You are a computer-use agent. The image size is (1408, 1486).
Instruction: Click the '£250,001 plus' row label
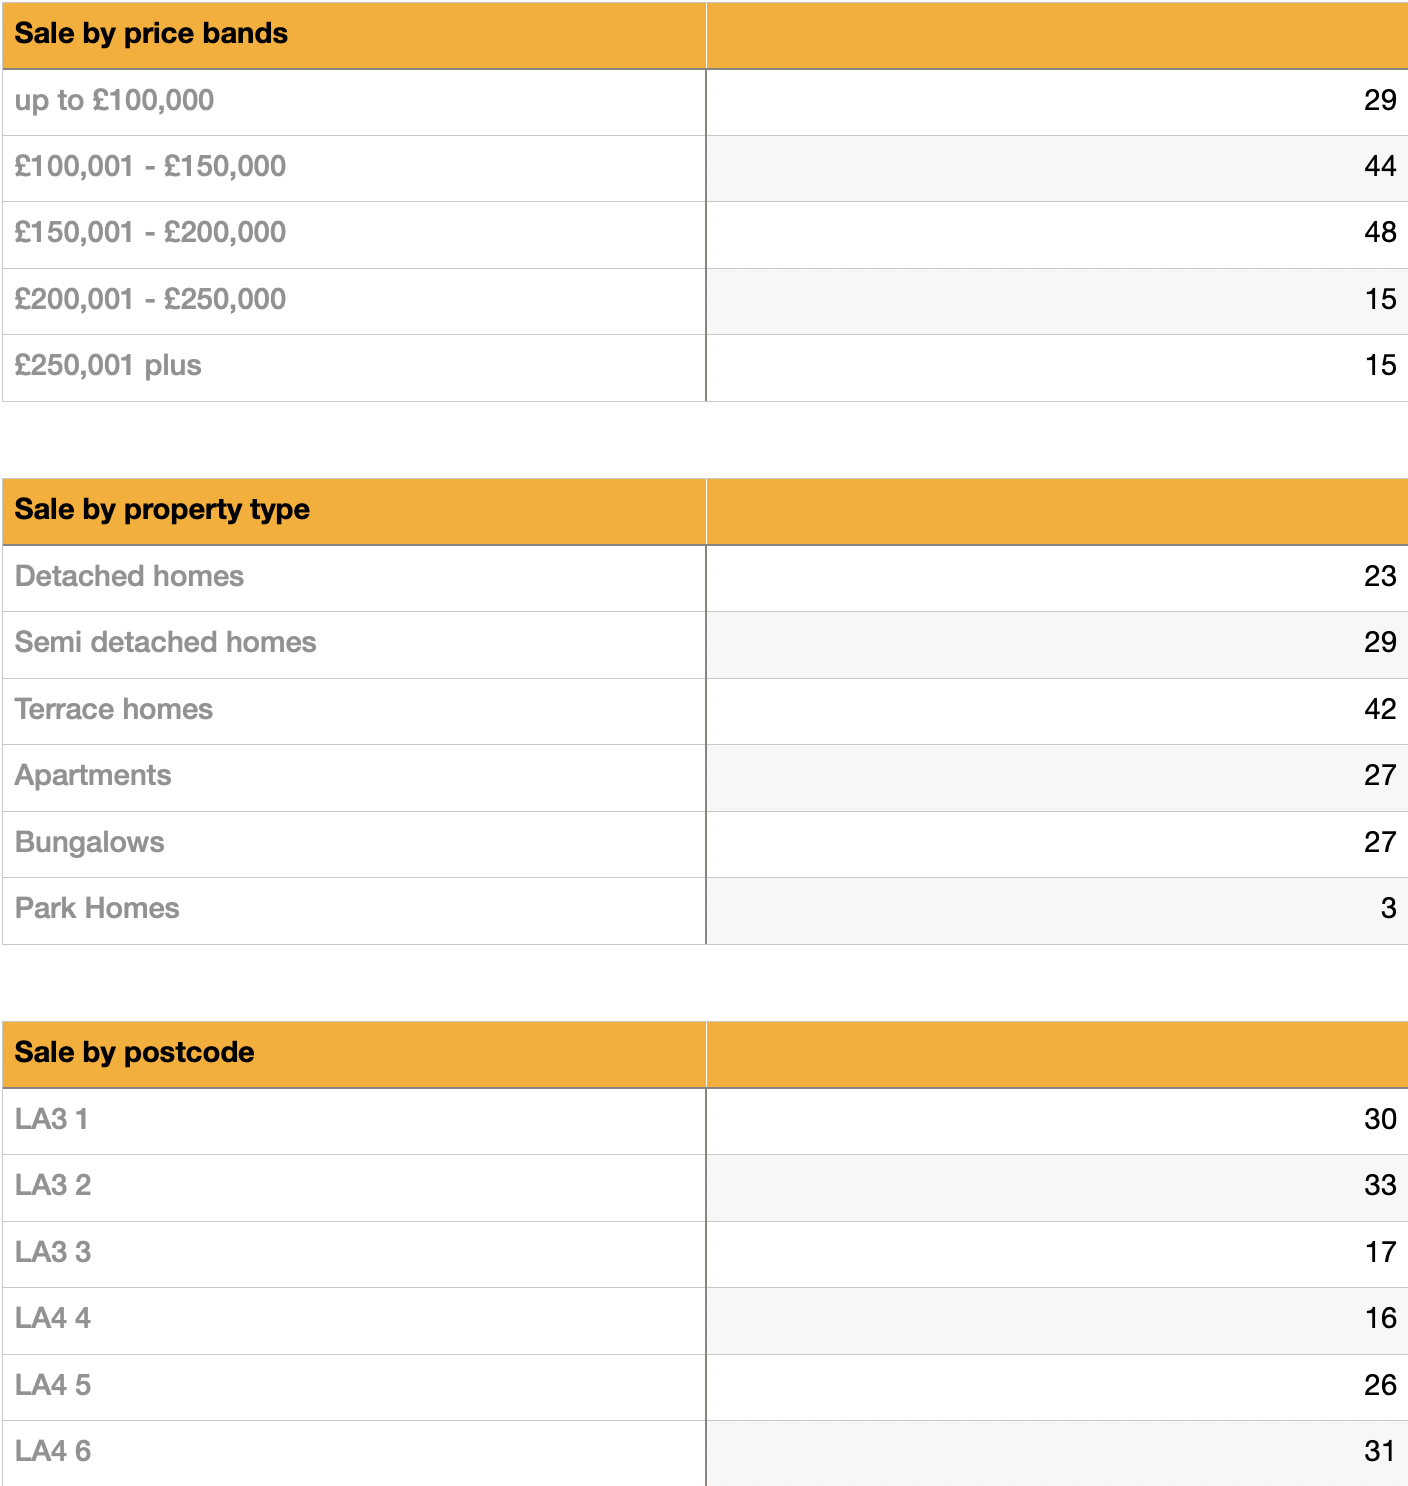pos(108,366)
